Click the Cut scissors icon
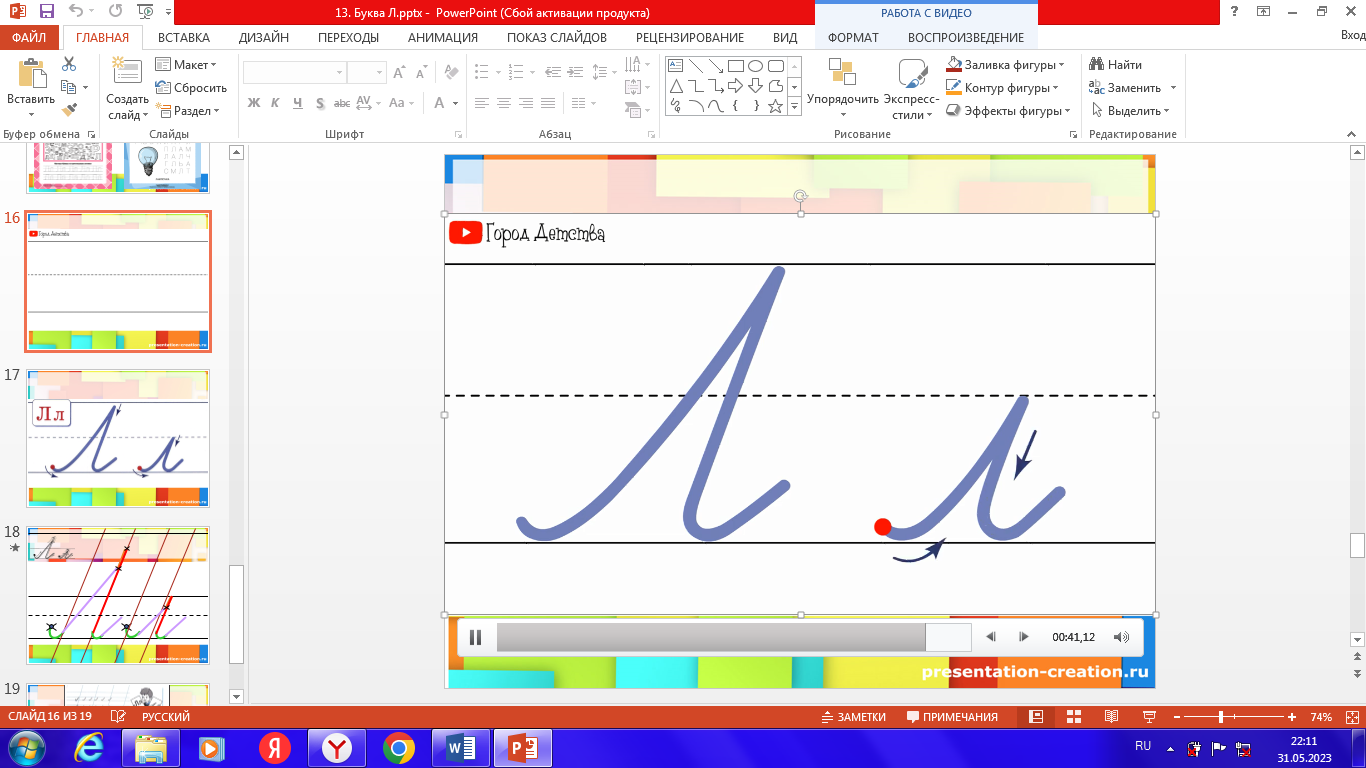The height and width of the screenshot is (768, 1366). pos(69,64)
